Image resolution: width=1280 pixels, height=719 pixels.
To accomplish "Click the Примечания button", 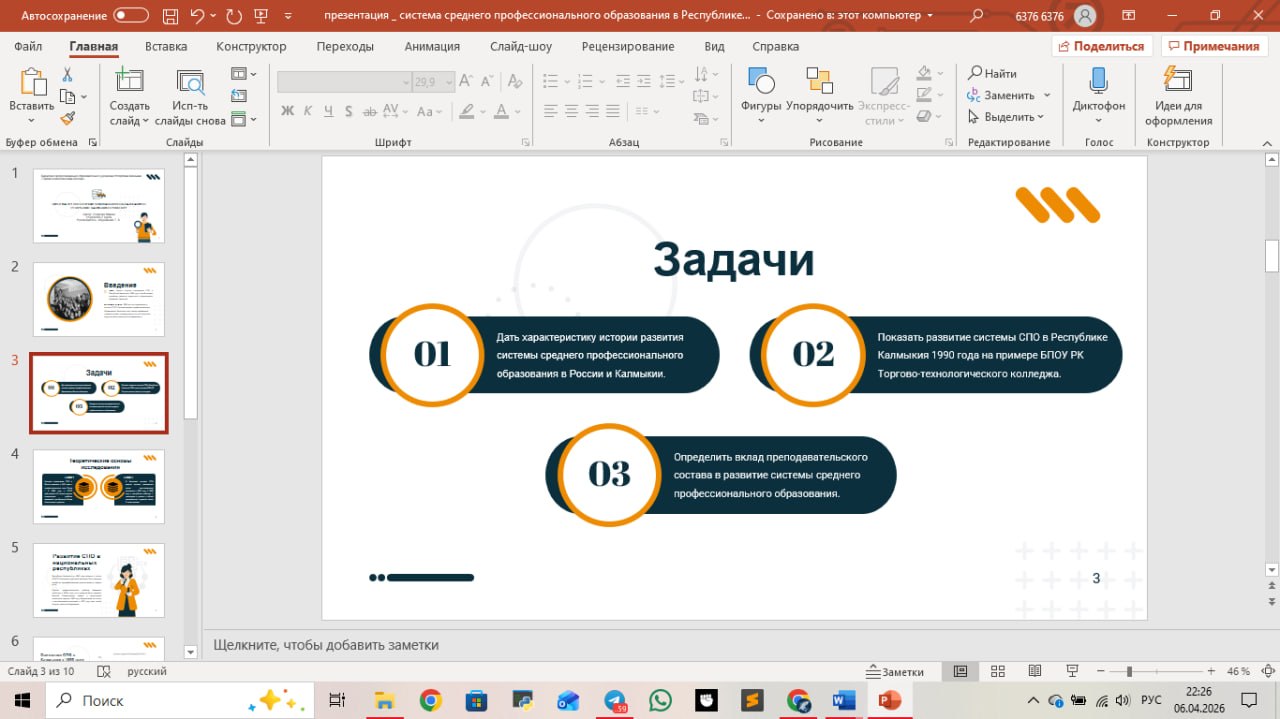I will 1214,46.
